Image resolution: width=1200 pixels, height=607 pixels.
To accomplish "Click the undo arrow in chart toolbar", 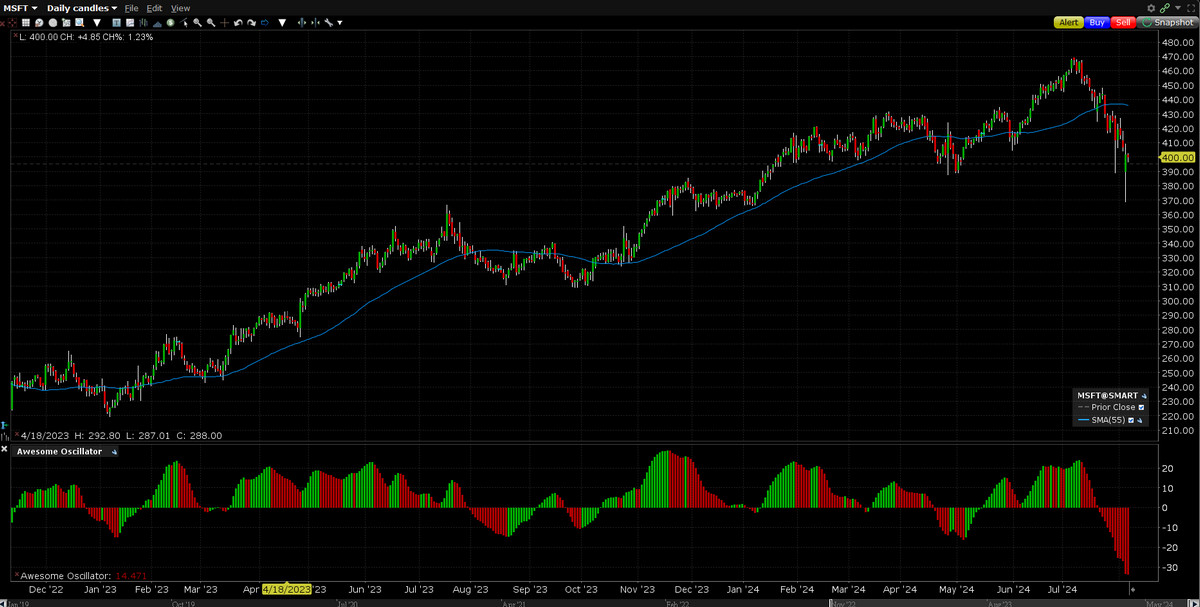I will pos(238,22).
